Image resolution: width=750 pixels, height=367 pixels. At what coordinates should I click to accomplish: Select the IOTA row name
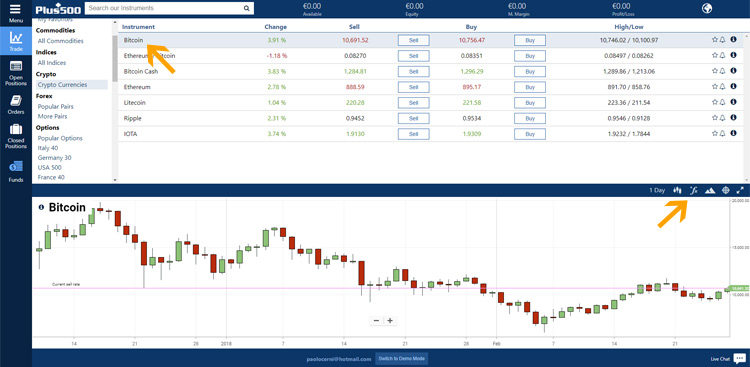click(130, 134)
